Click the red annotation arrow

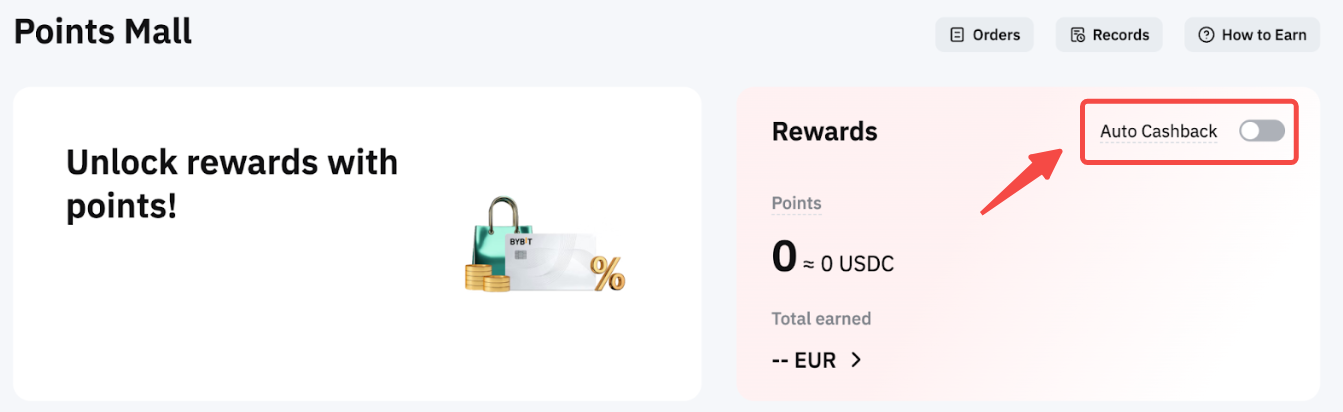tap(1021, 180)
